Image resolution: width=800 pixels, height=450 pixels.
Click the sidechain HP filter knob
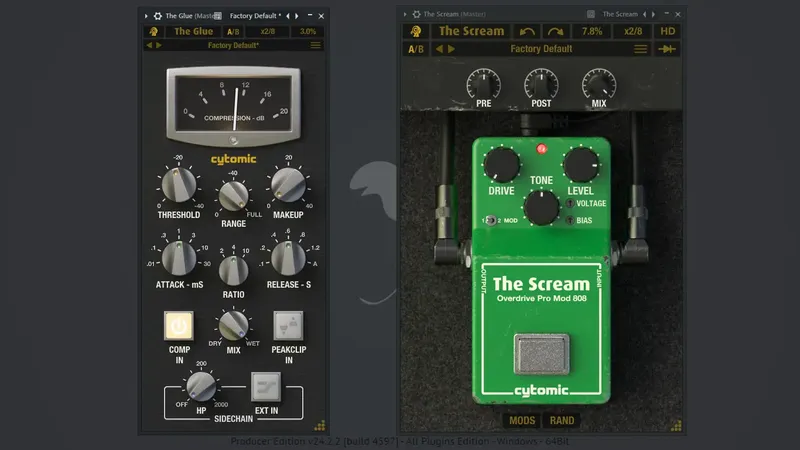(201, 386)
